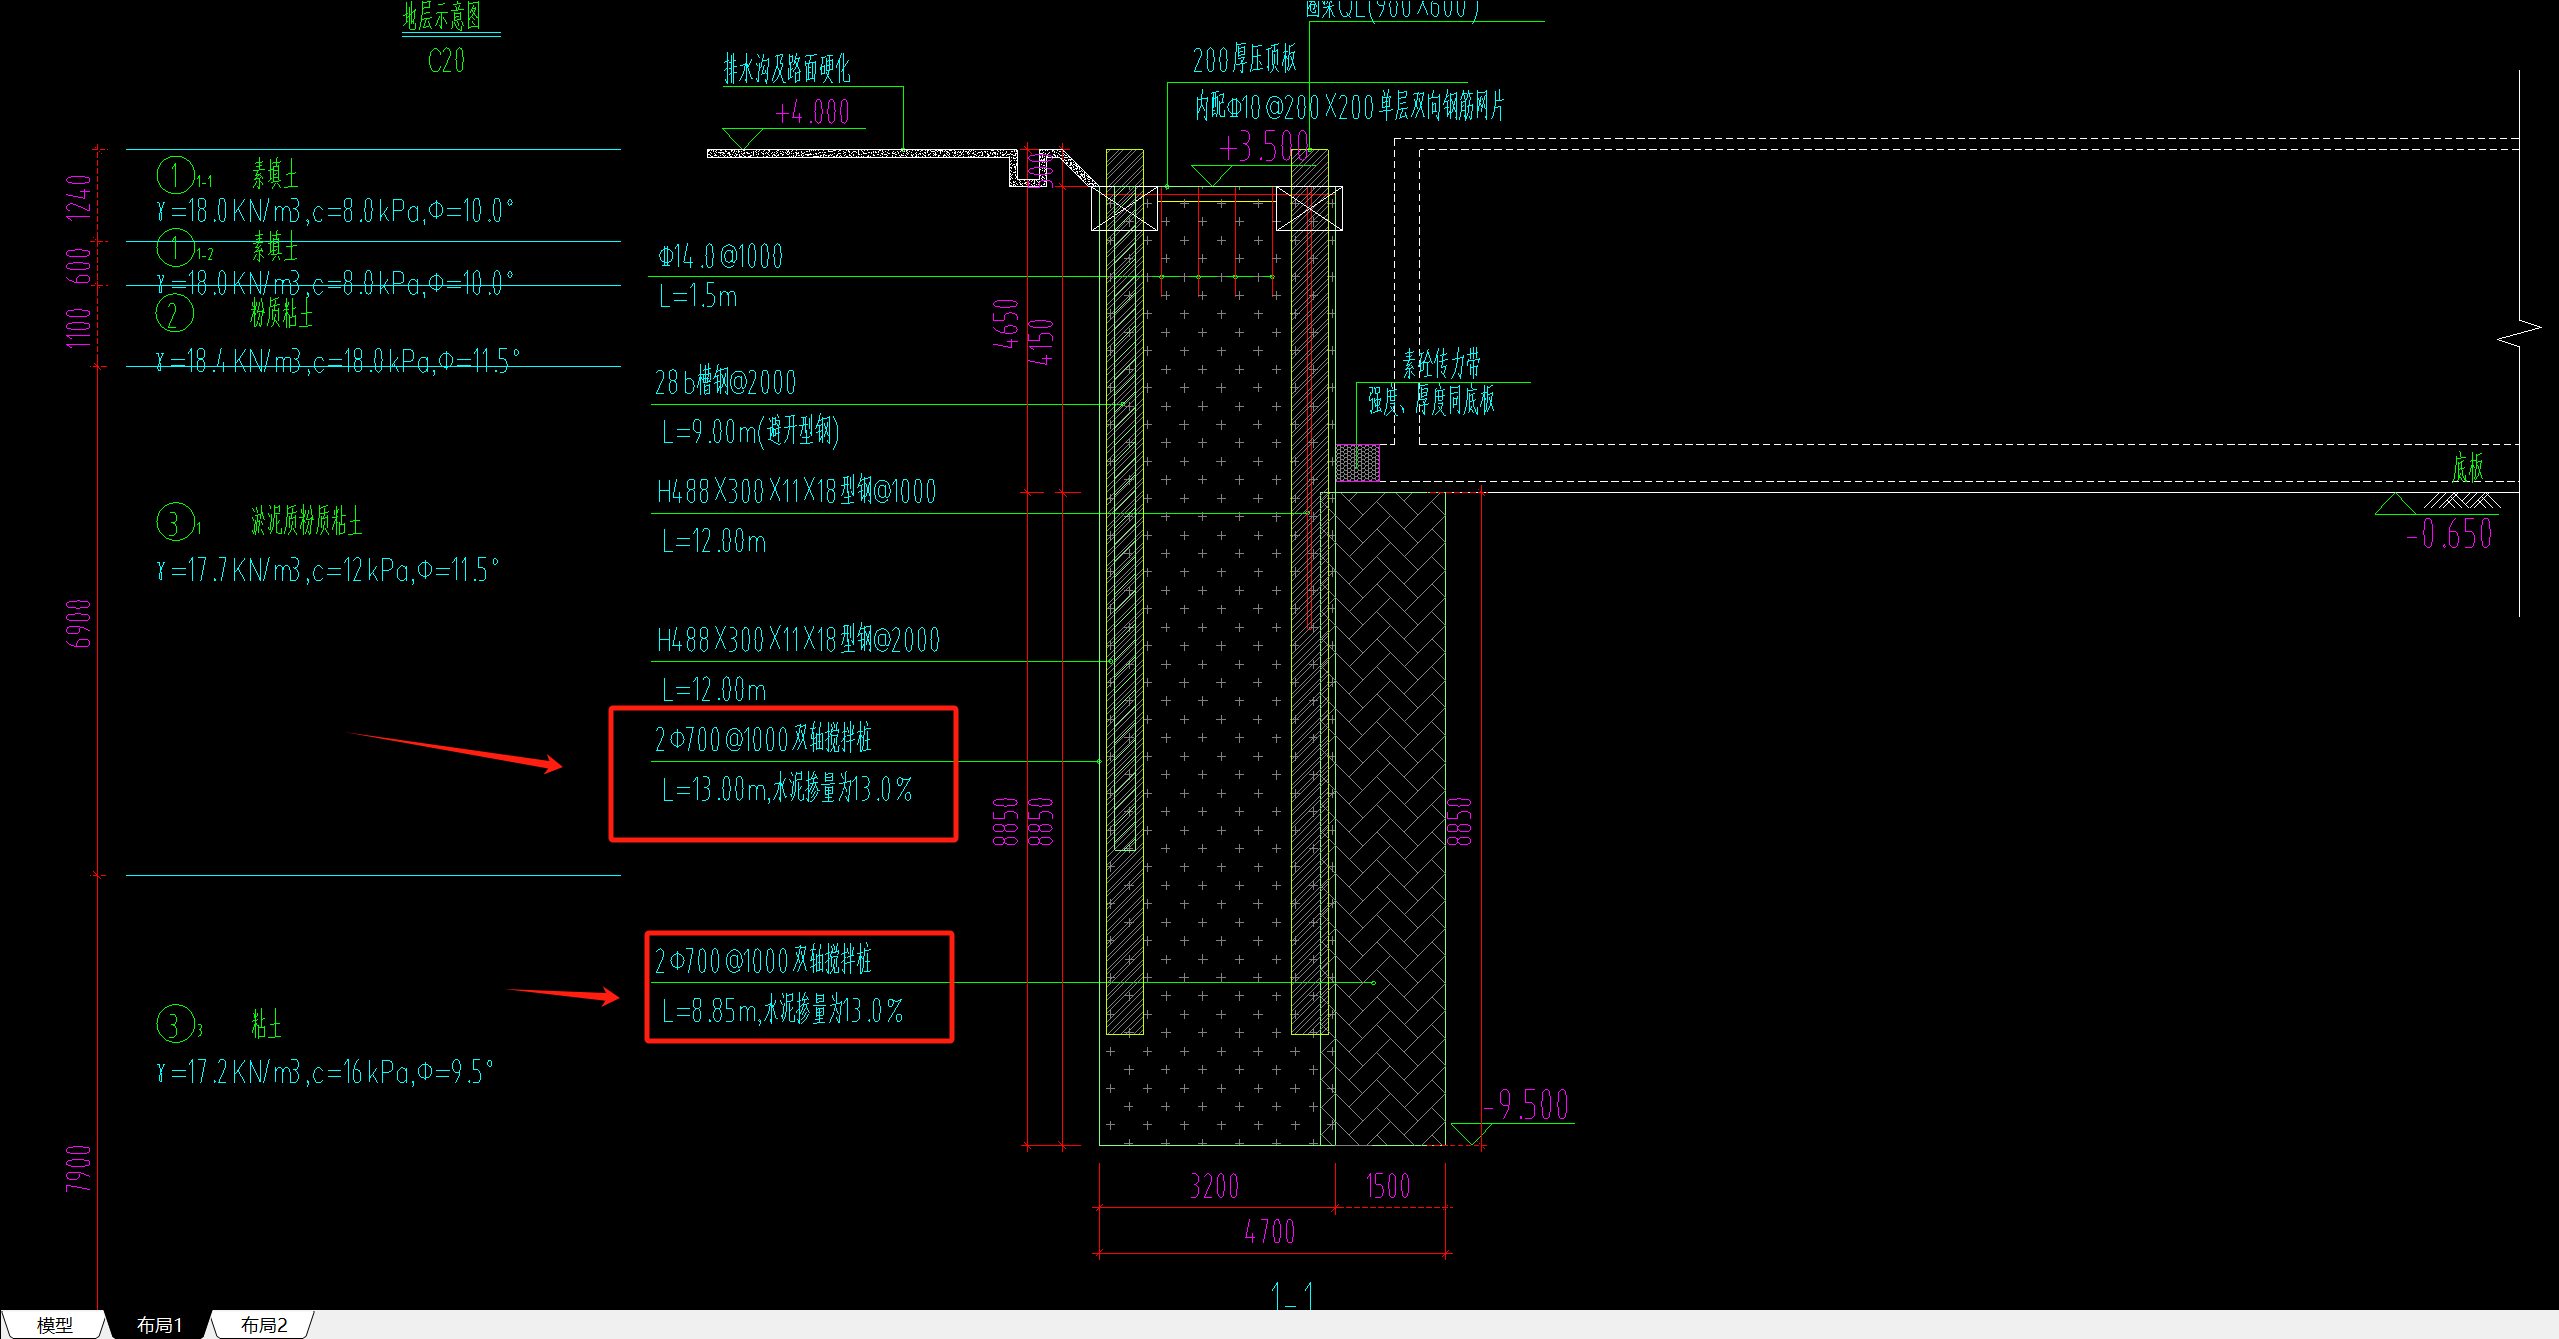Click the 素砼传力带 label
This screenshot has width=2559, height=1339.
[1441, 363]
